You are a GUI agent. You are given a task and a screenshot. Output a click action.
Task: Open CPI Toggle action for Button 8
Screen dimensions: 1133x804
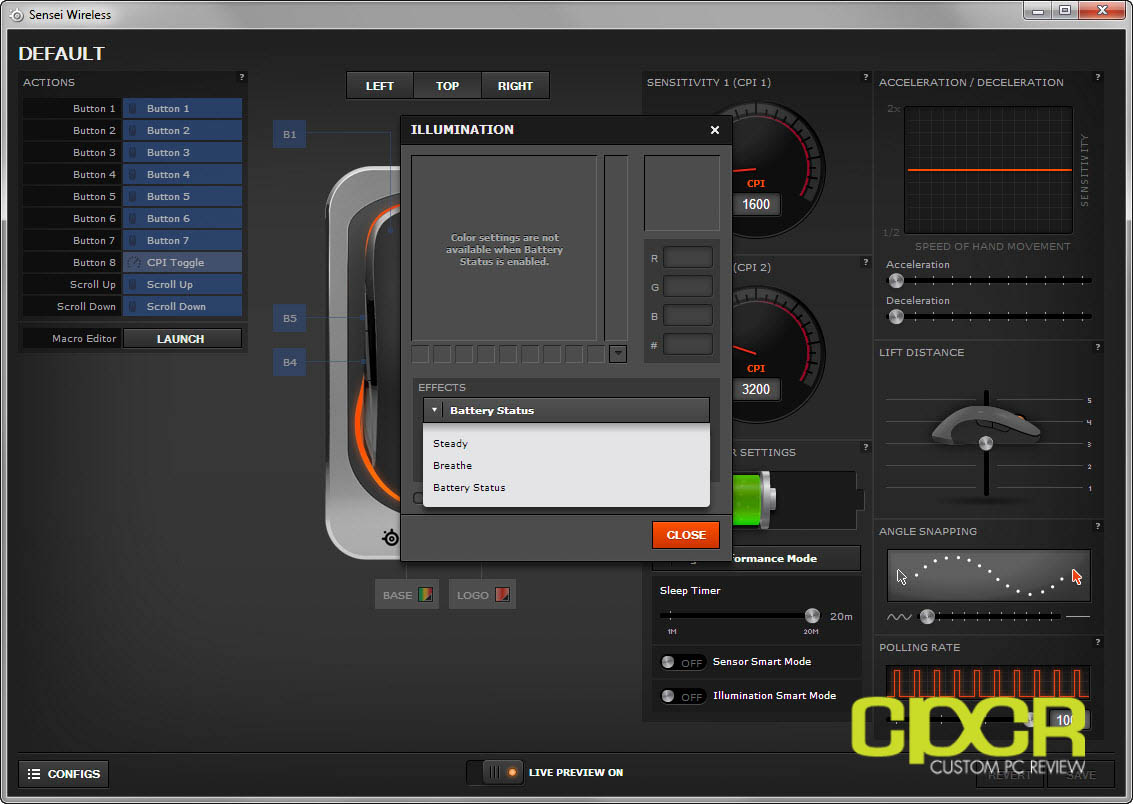pos(182,263)
